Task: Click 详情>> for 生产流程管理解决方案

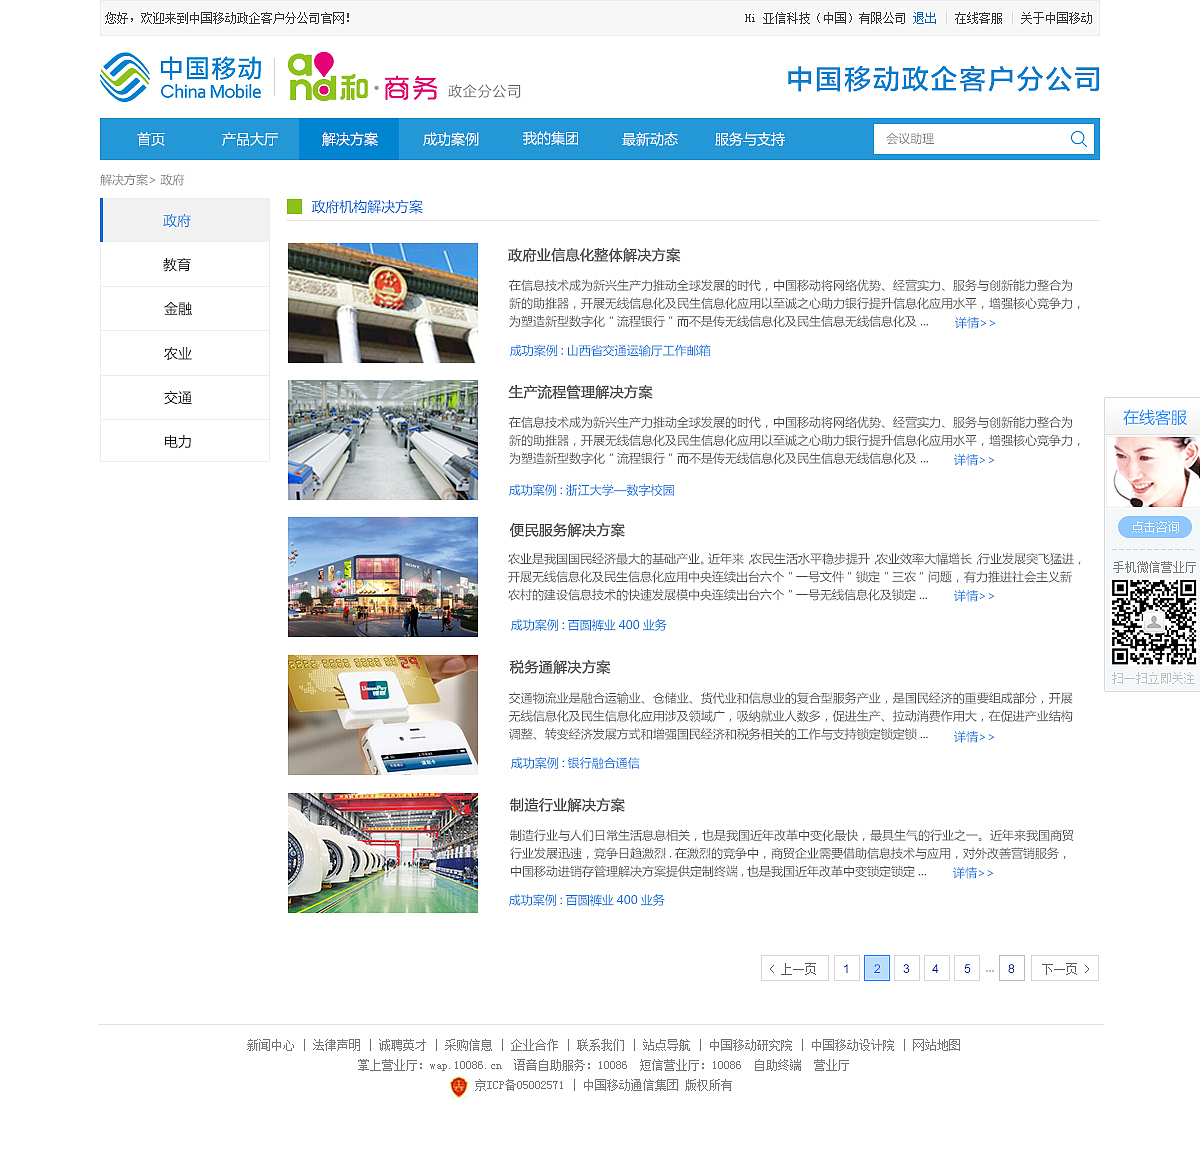Action: point(974,460)
